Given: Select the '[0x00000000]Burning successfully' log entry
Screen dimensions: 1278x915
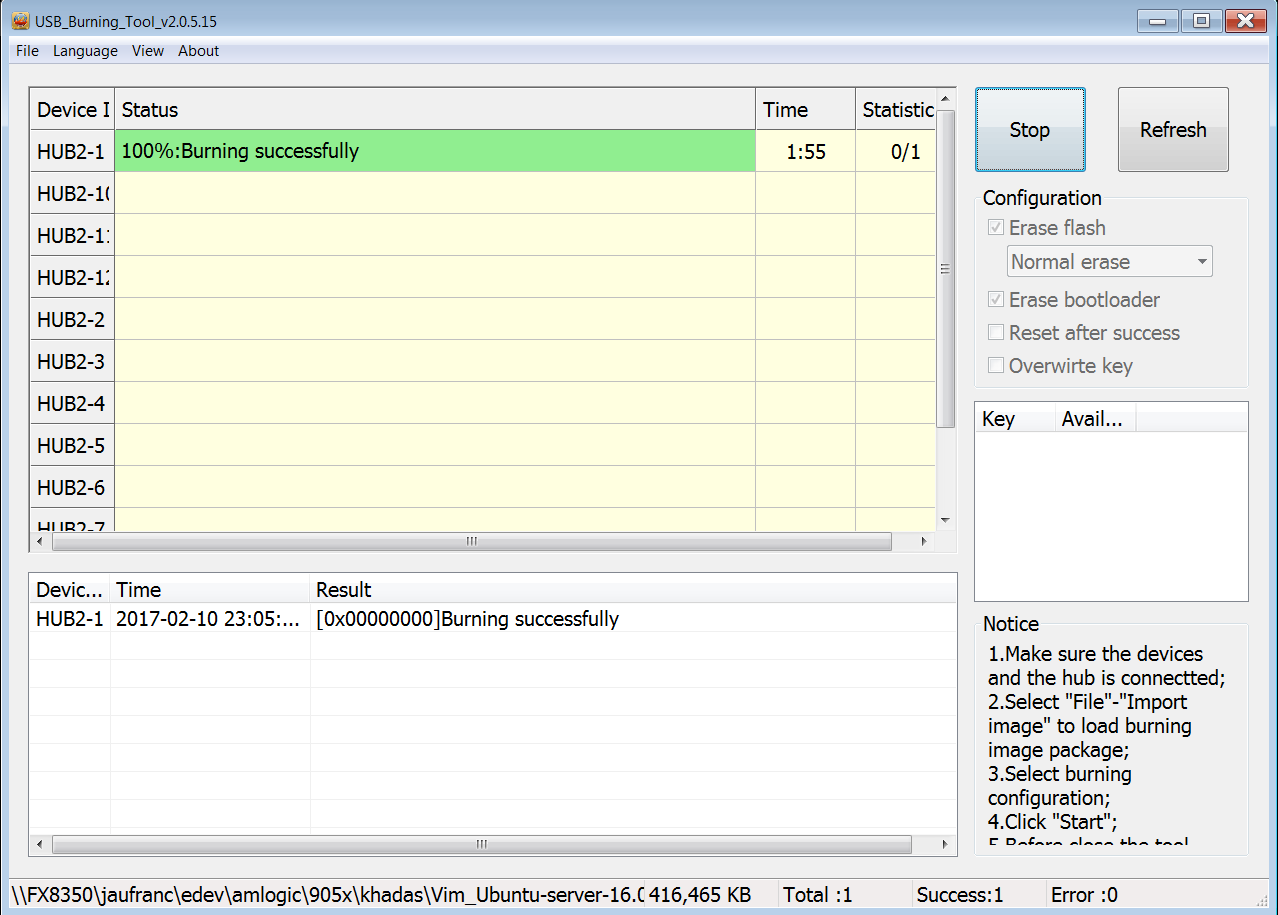Looking at the screenshot, I should tap(467, 619).
